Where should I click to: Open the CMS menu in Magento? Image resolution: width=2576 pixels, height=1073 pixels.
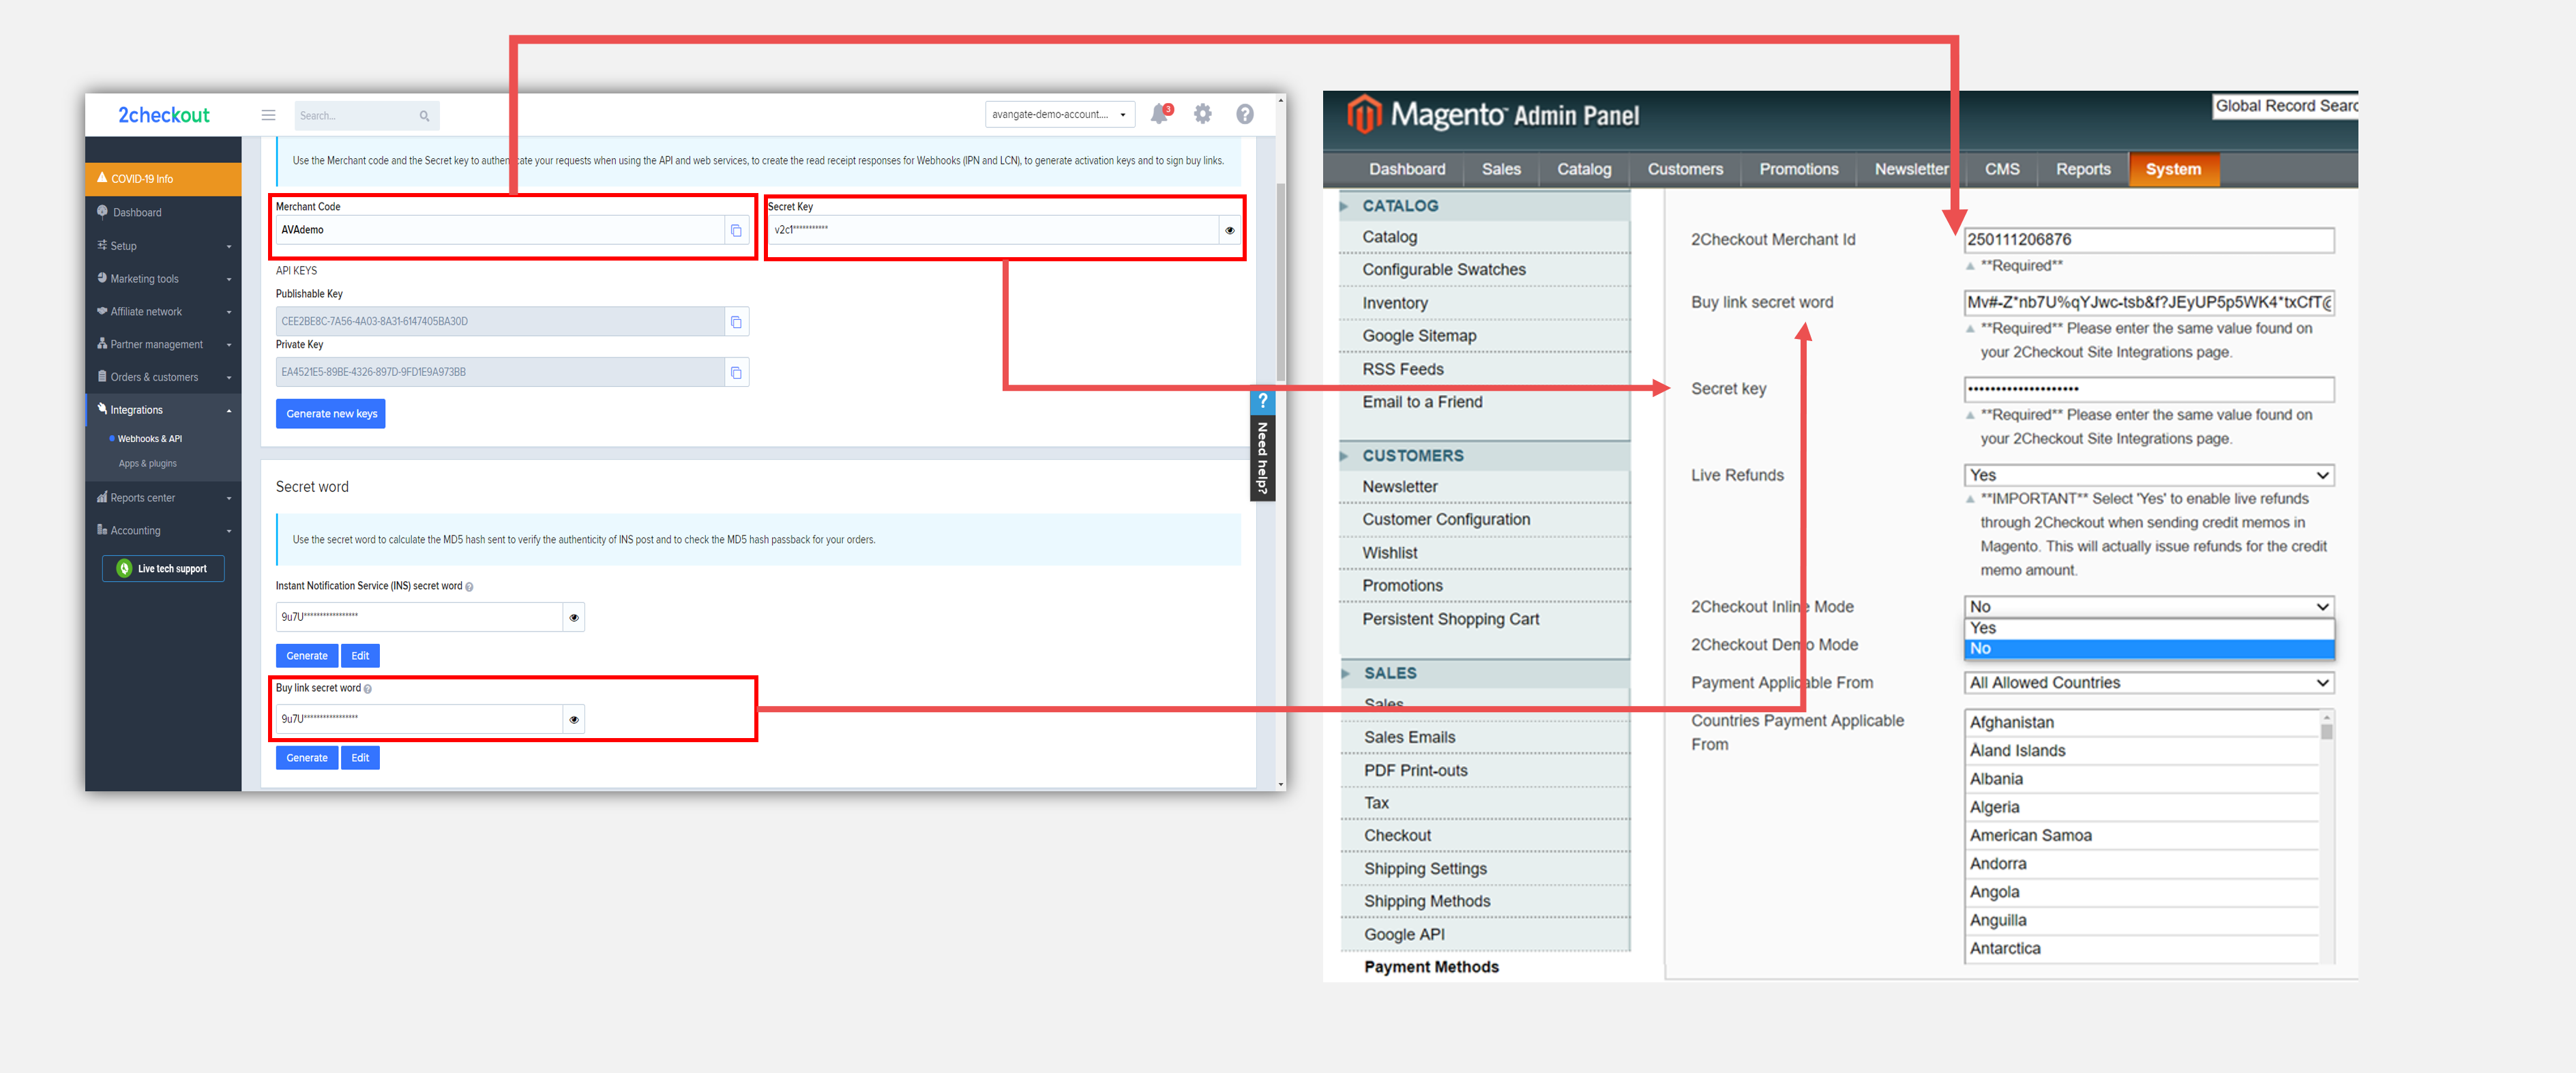pyautogui.click(x=2002, y=169)
